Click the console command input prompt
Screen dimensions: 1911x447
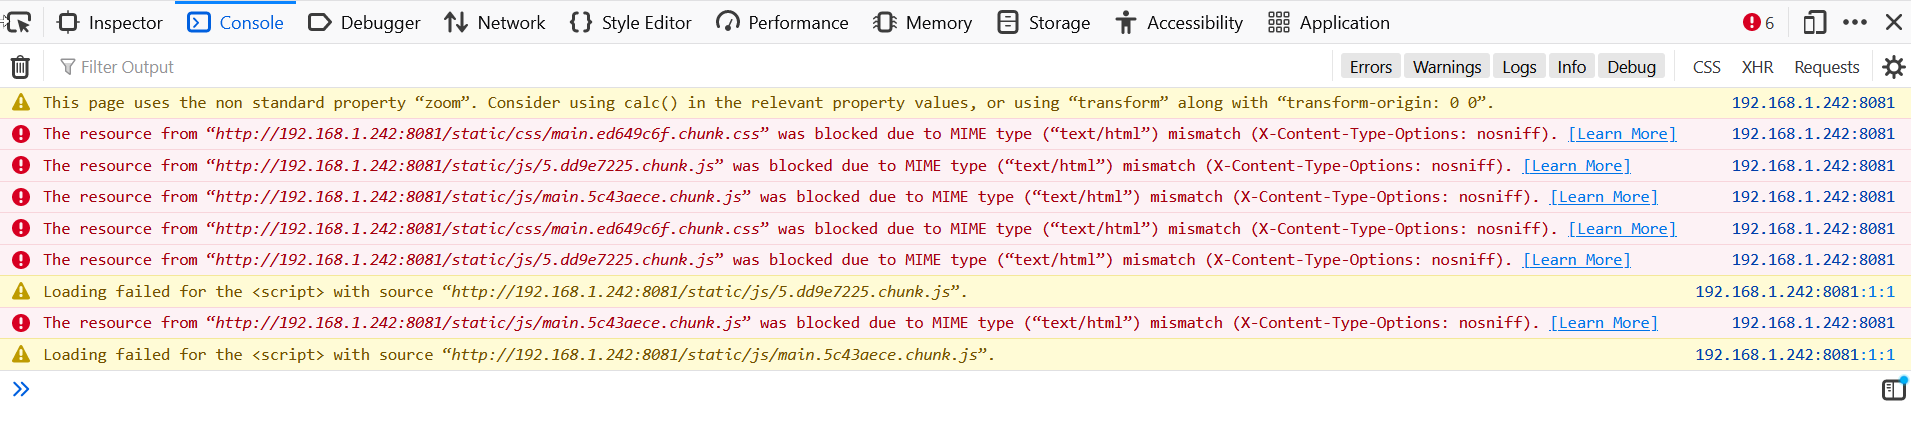click(900, 389)
